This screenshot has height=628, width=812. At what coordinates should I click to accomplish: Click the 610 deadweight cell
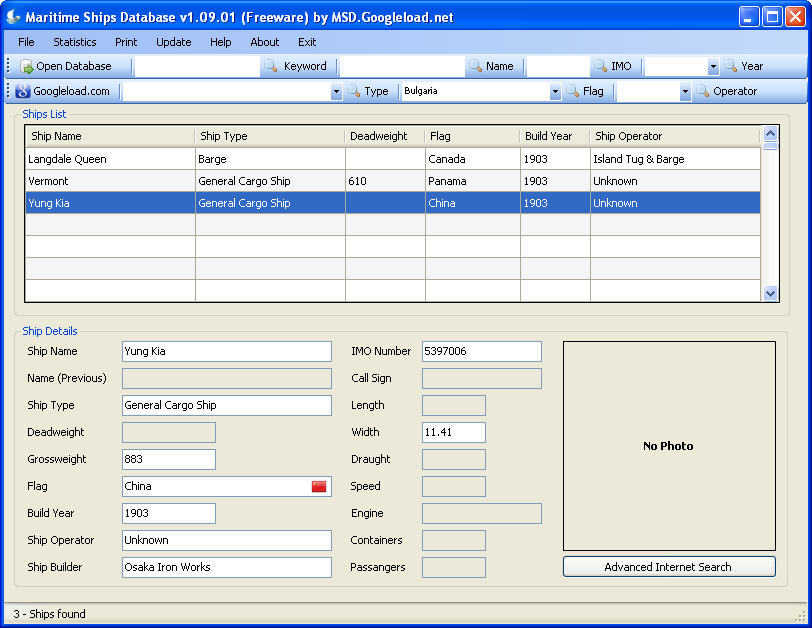pos(385,181)
